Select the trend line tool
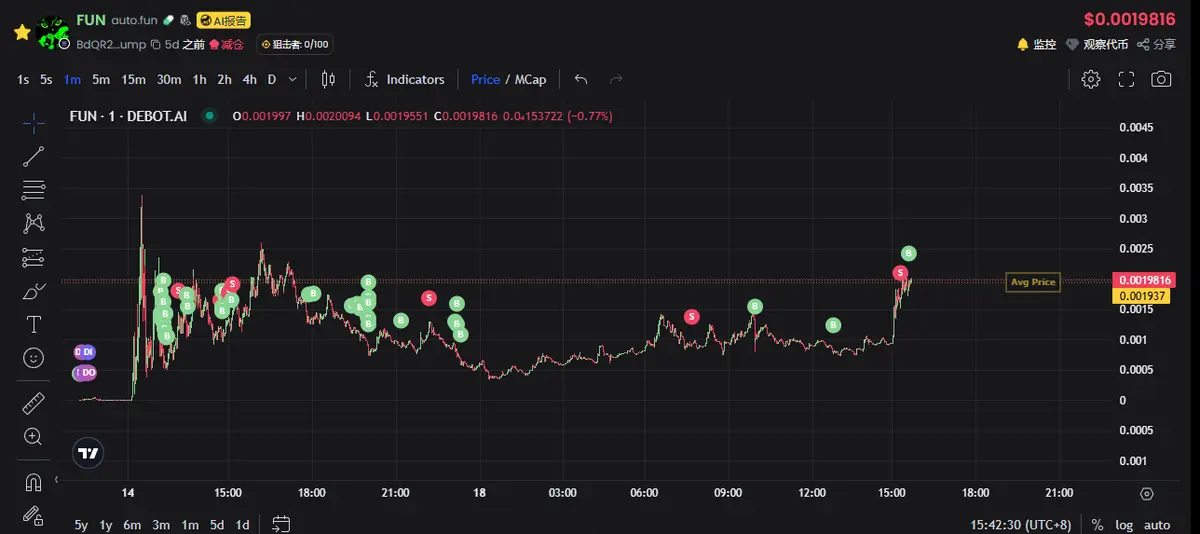The image size is (1200, 534). (x=33, y=156)
